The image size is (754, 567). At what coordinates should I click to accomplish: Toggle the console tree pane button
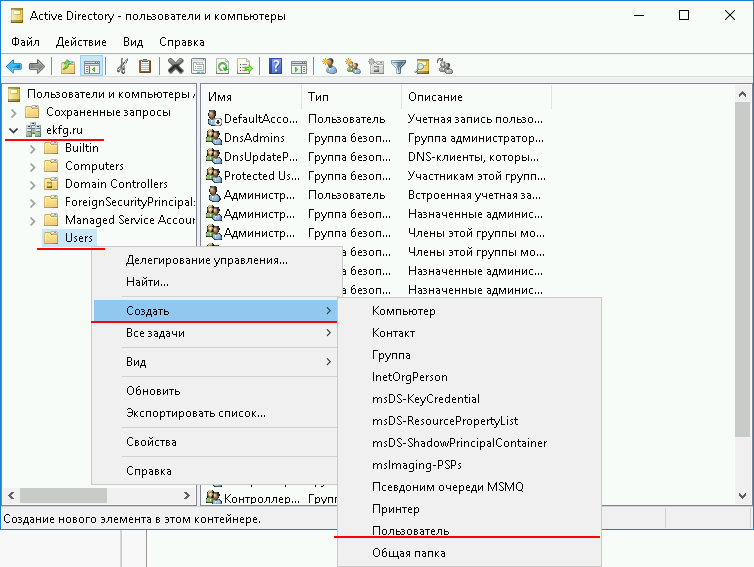pyautogui.click(x=91, y=66)
